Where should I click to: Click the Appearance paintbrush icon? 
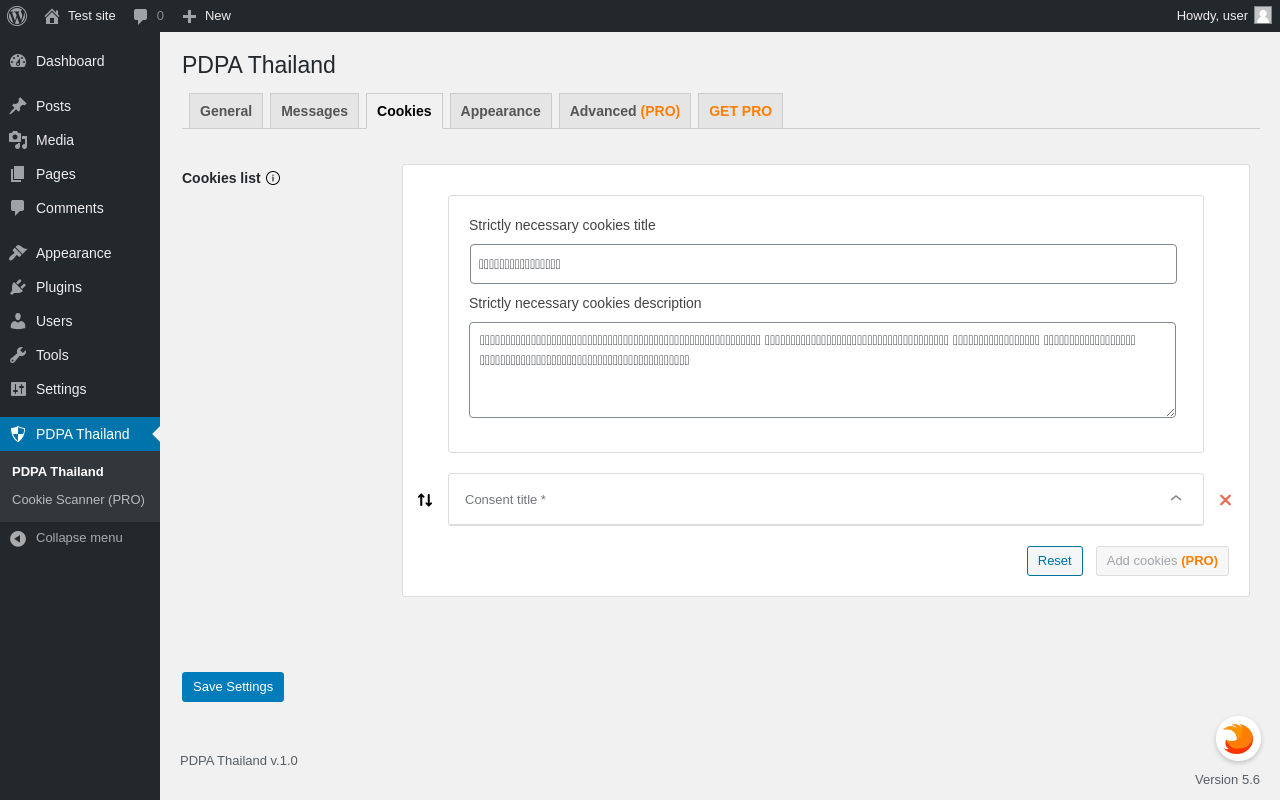point(18,253)
